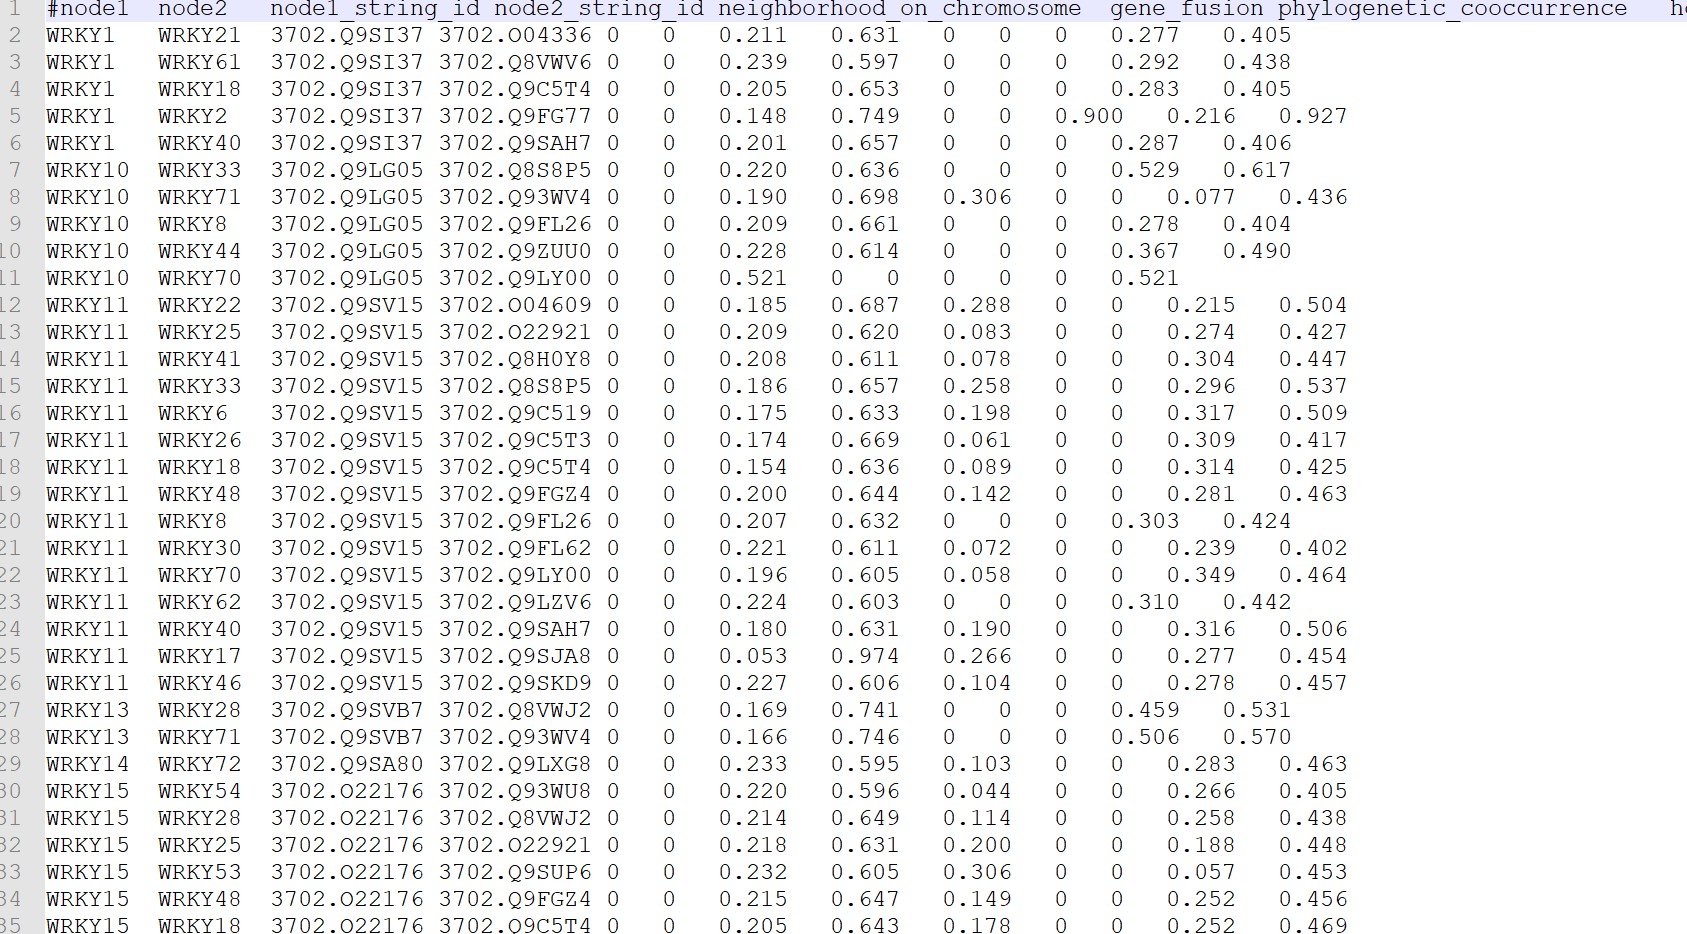Click WRKY61 in line 3
Image resolution: width=1687 pixels, height=934 pixels.
199,62
